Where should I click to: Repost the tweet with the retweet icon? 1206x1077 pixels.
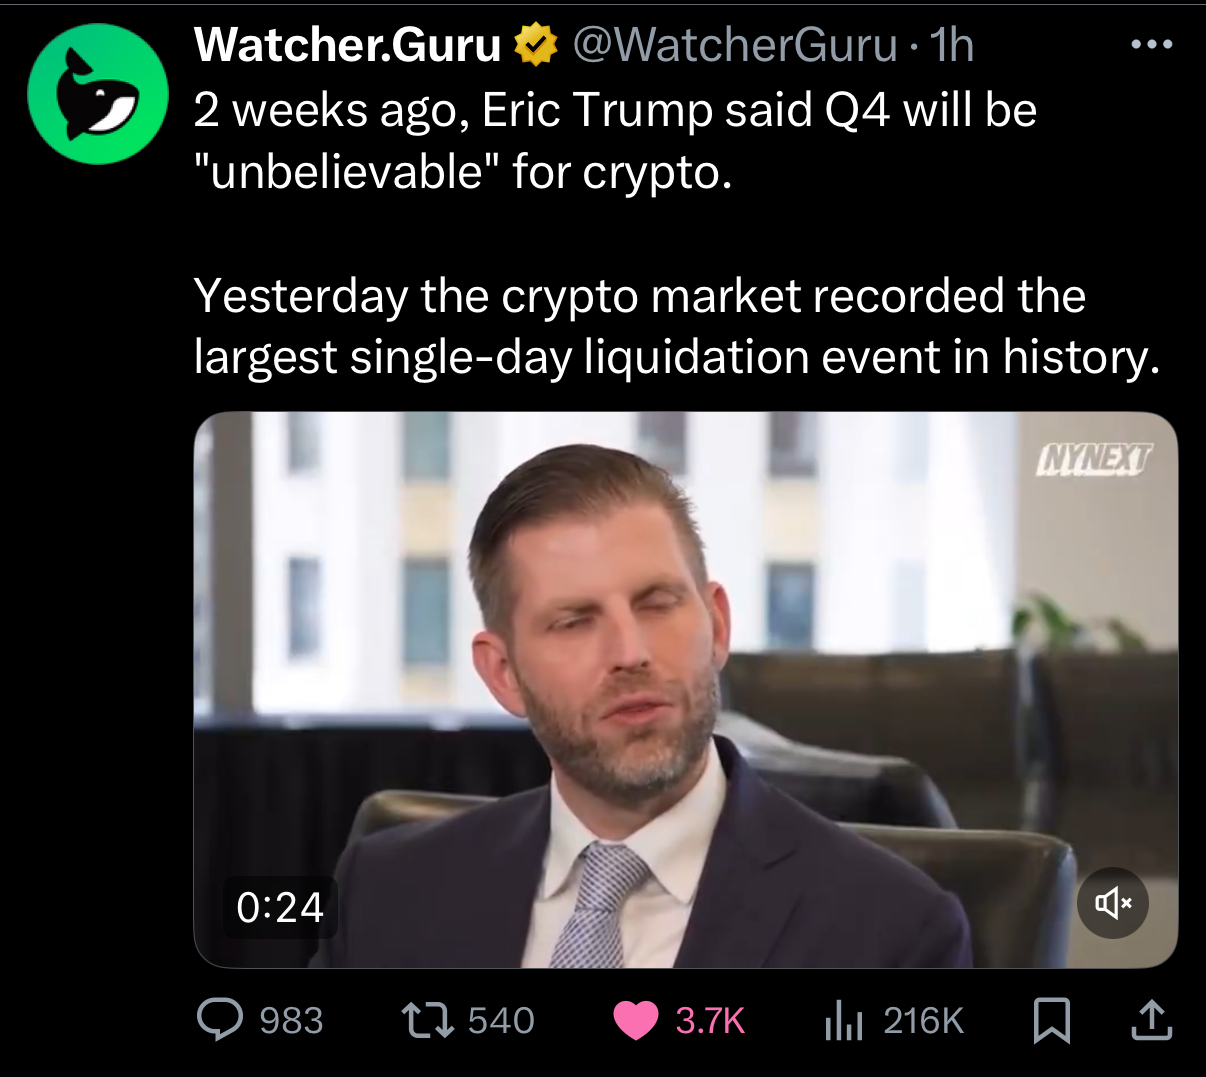pos(428,1020)
